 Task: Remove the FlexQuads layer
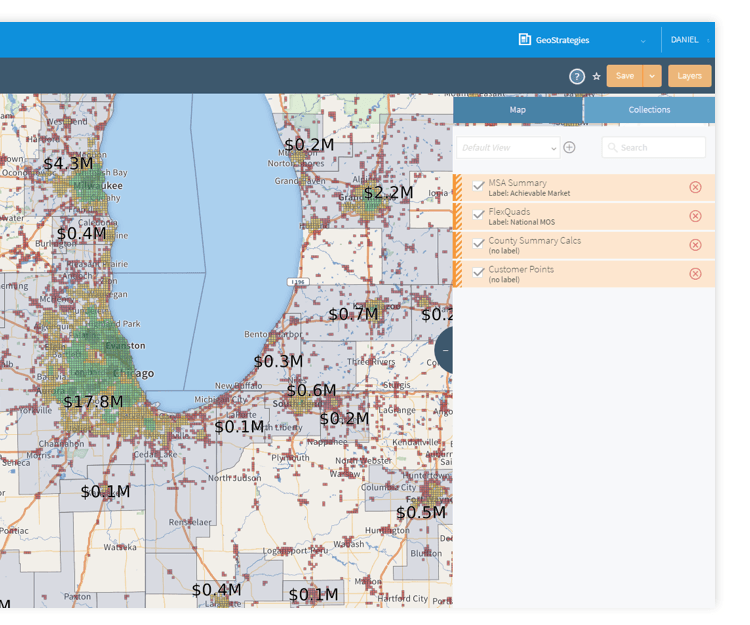[695, 216]
